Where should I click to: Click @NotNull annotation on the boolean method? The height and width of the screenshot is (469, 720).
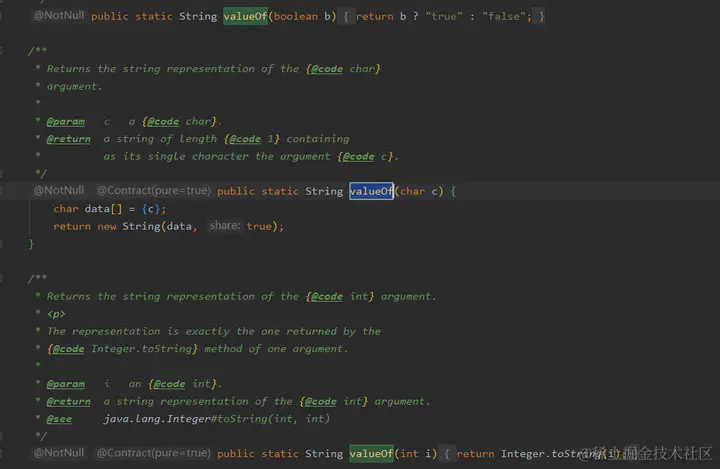[59, 16]
